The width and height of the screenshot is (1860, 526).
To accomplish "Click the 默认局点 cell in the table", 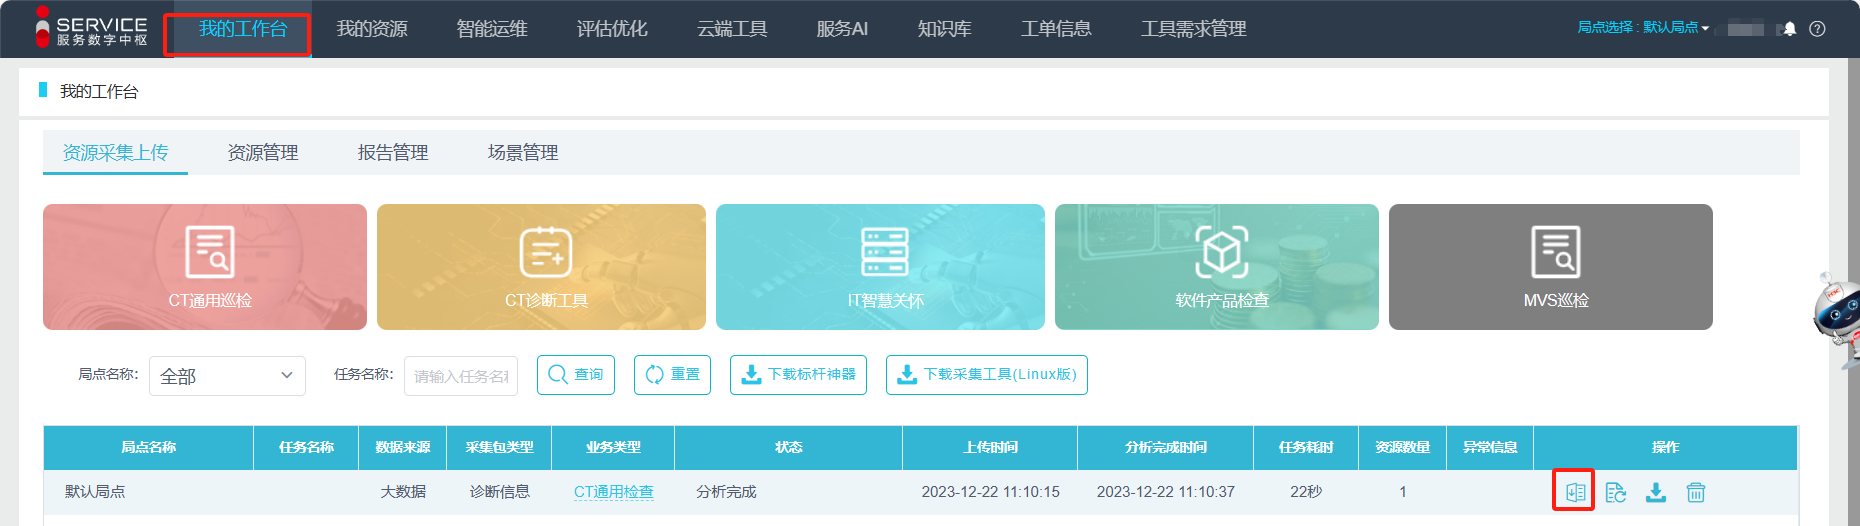I will coord(95,492).
